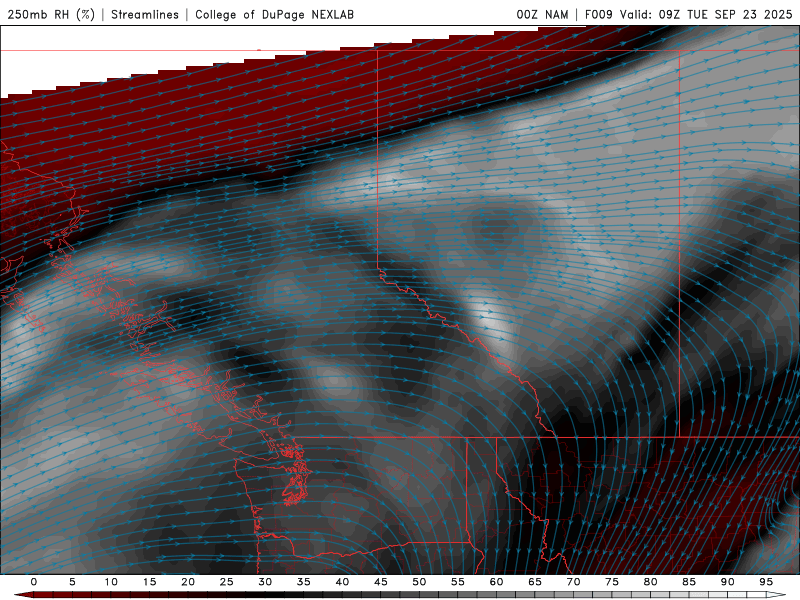The height and width of the screenshot is (600, 800).
Task: Click the "80" label on the color scale
Action: coord(651,582)
